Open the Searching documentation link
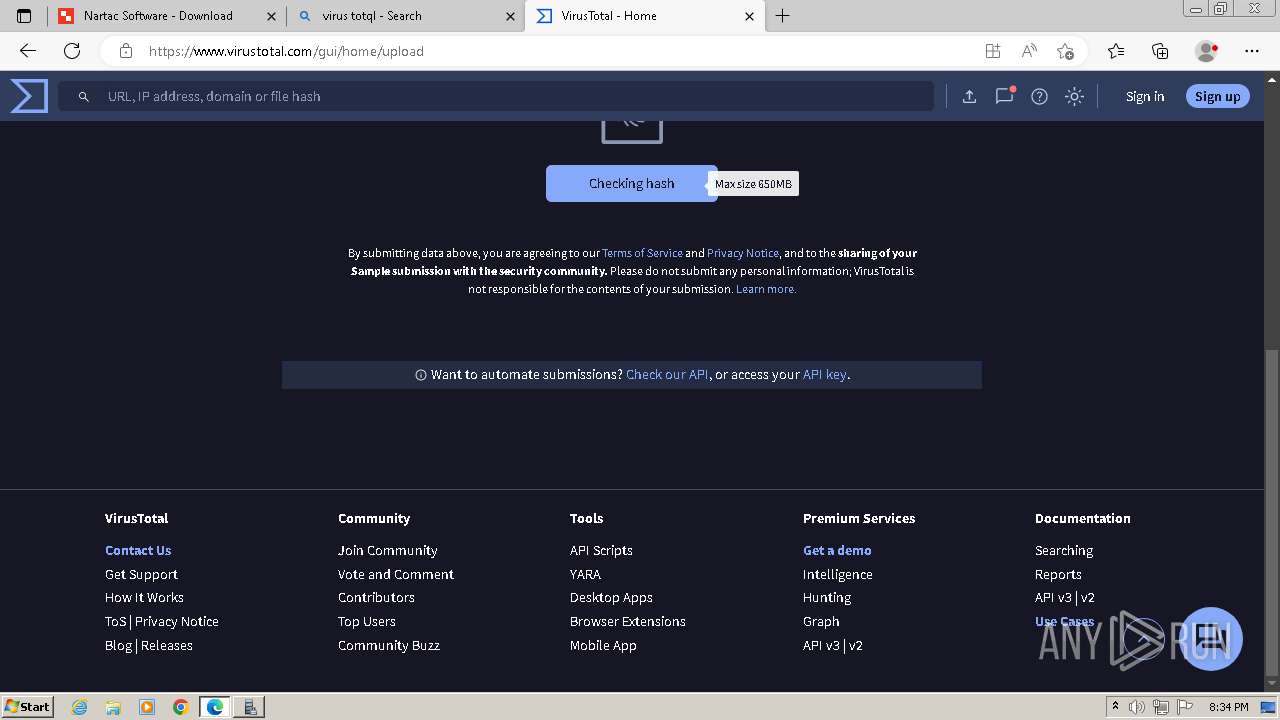The width and height of the screenshot is (1280, 720). 1064,551
